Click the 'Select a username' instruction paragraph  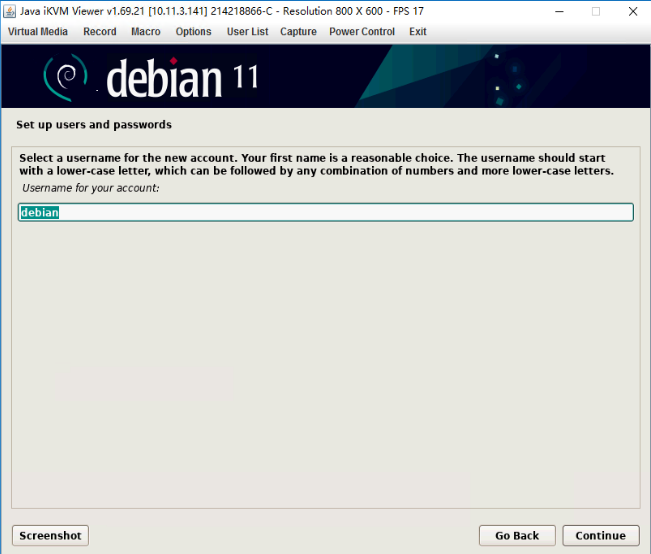pos(316,164)
